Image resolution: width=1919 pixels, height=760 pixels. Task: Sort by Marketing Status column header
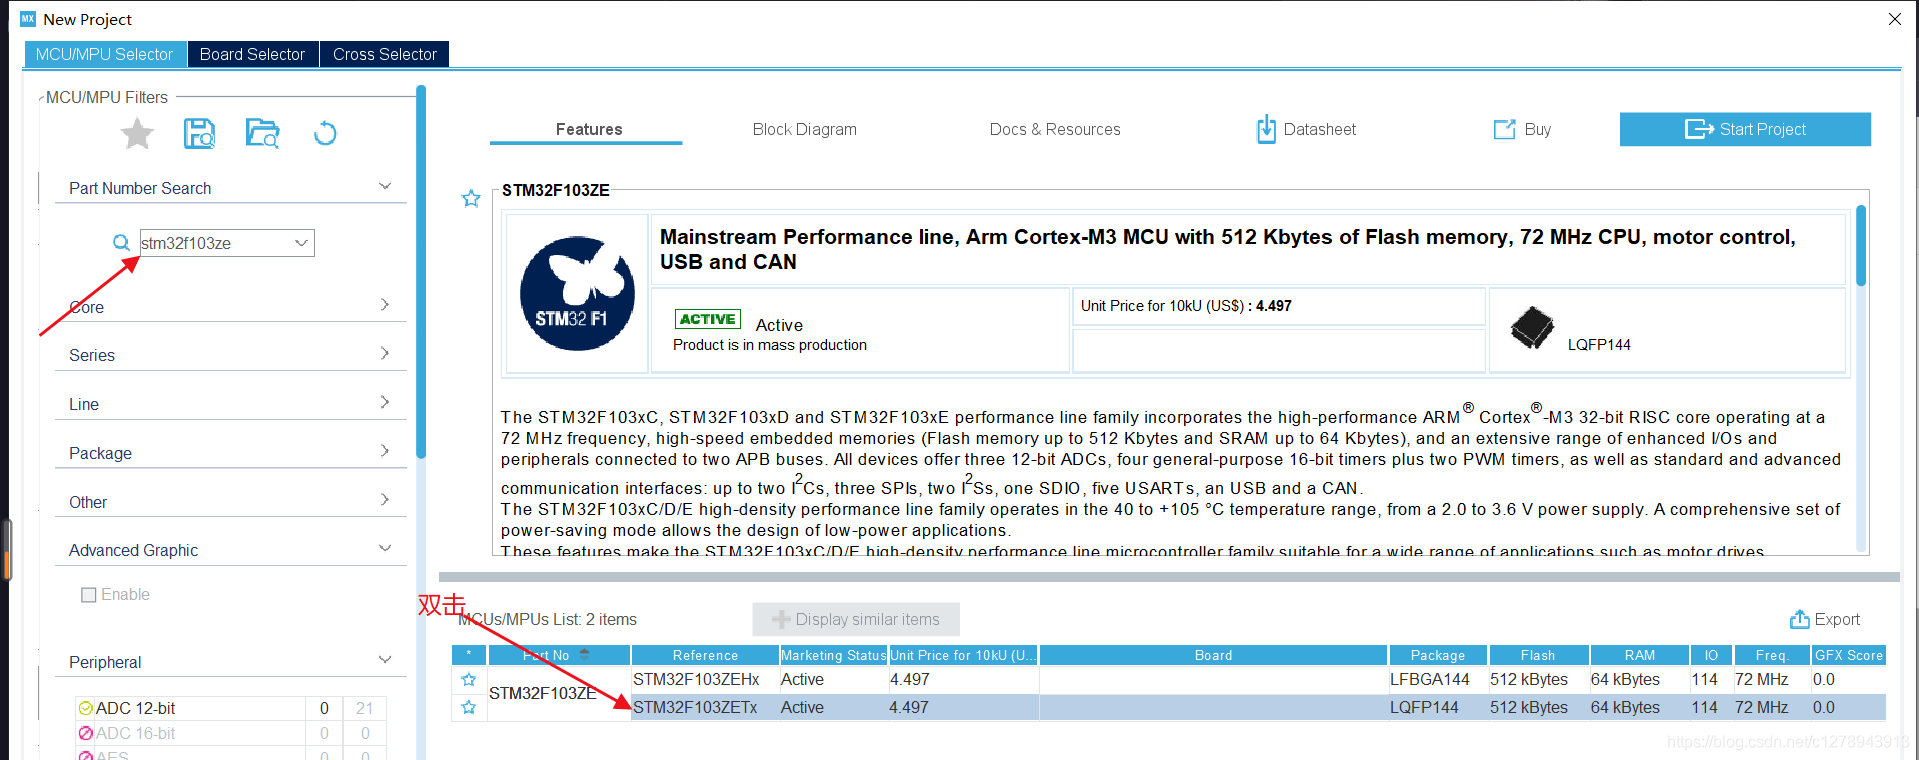(x=834, y=655)
